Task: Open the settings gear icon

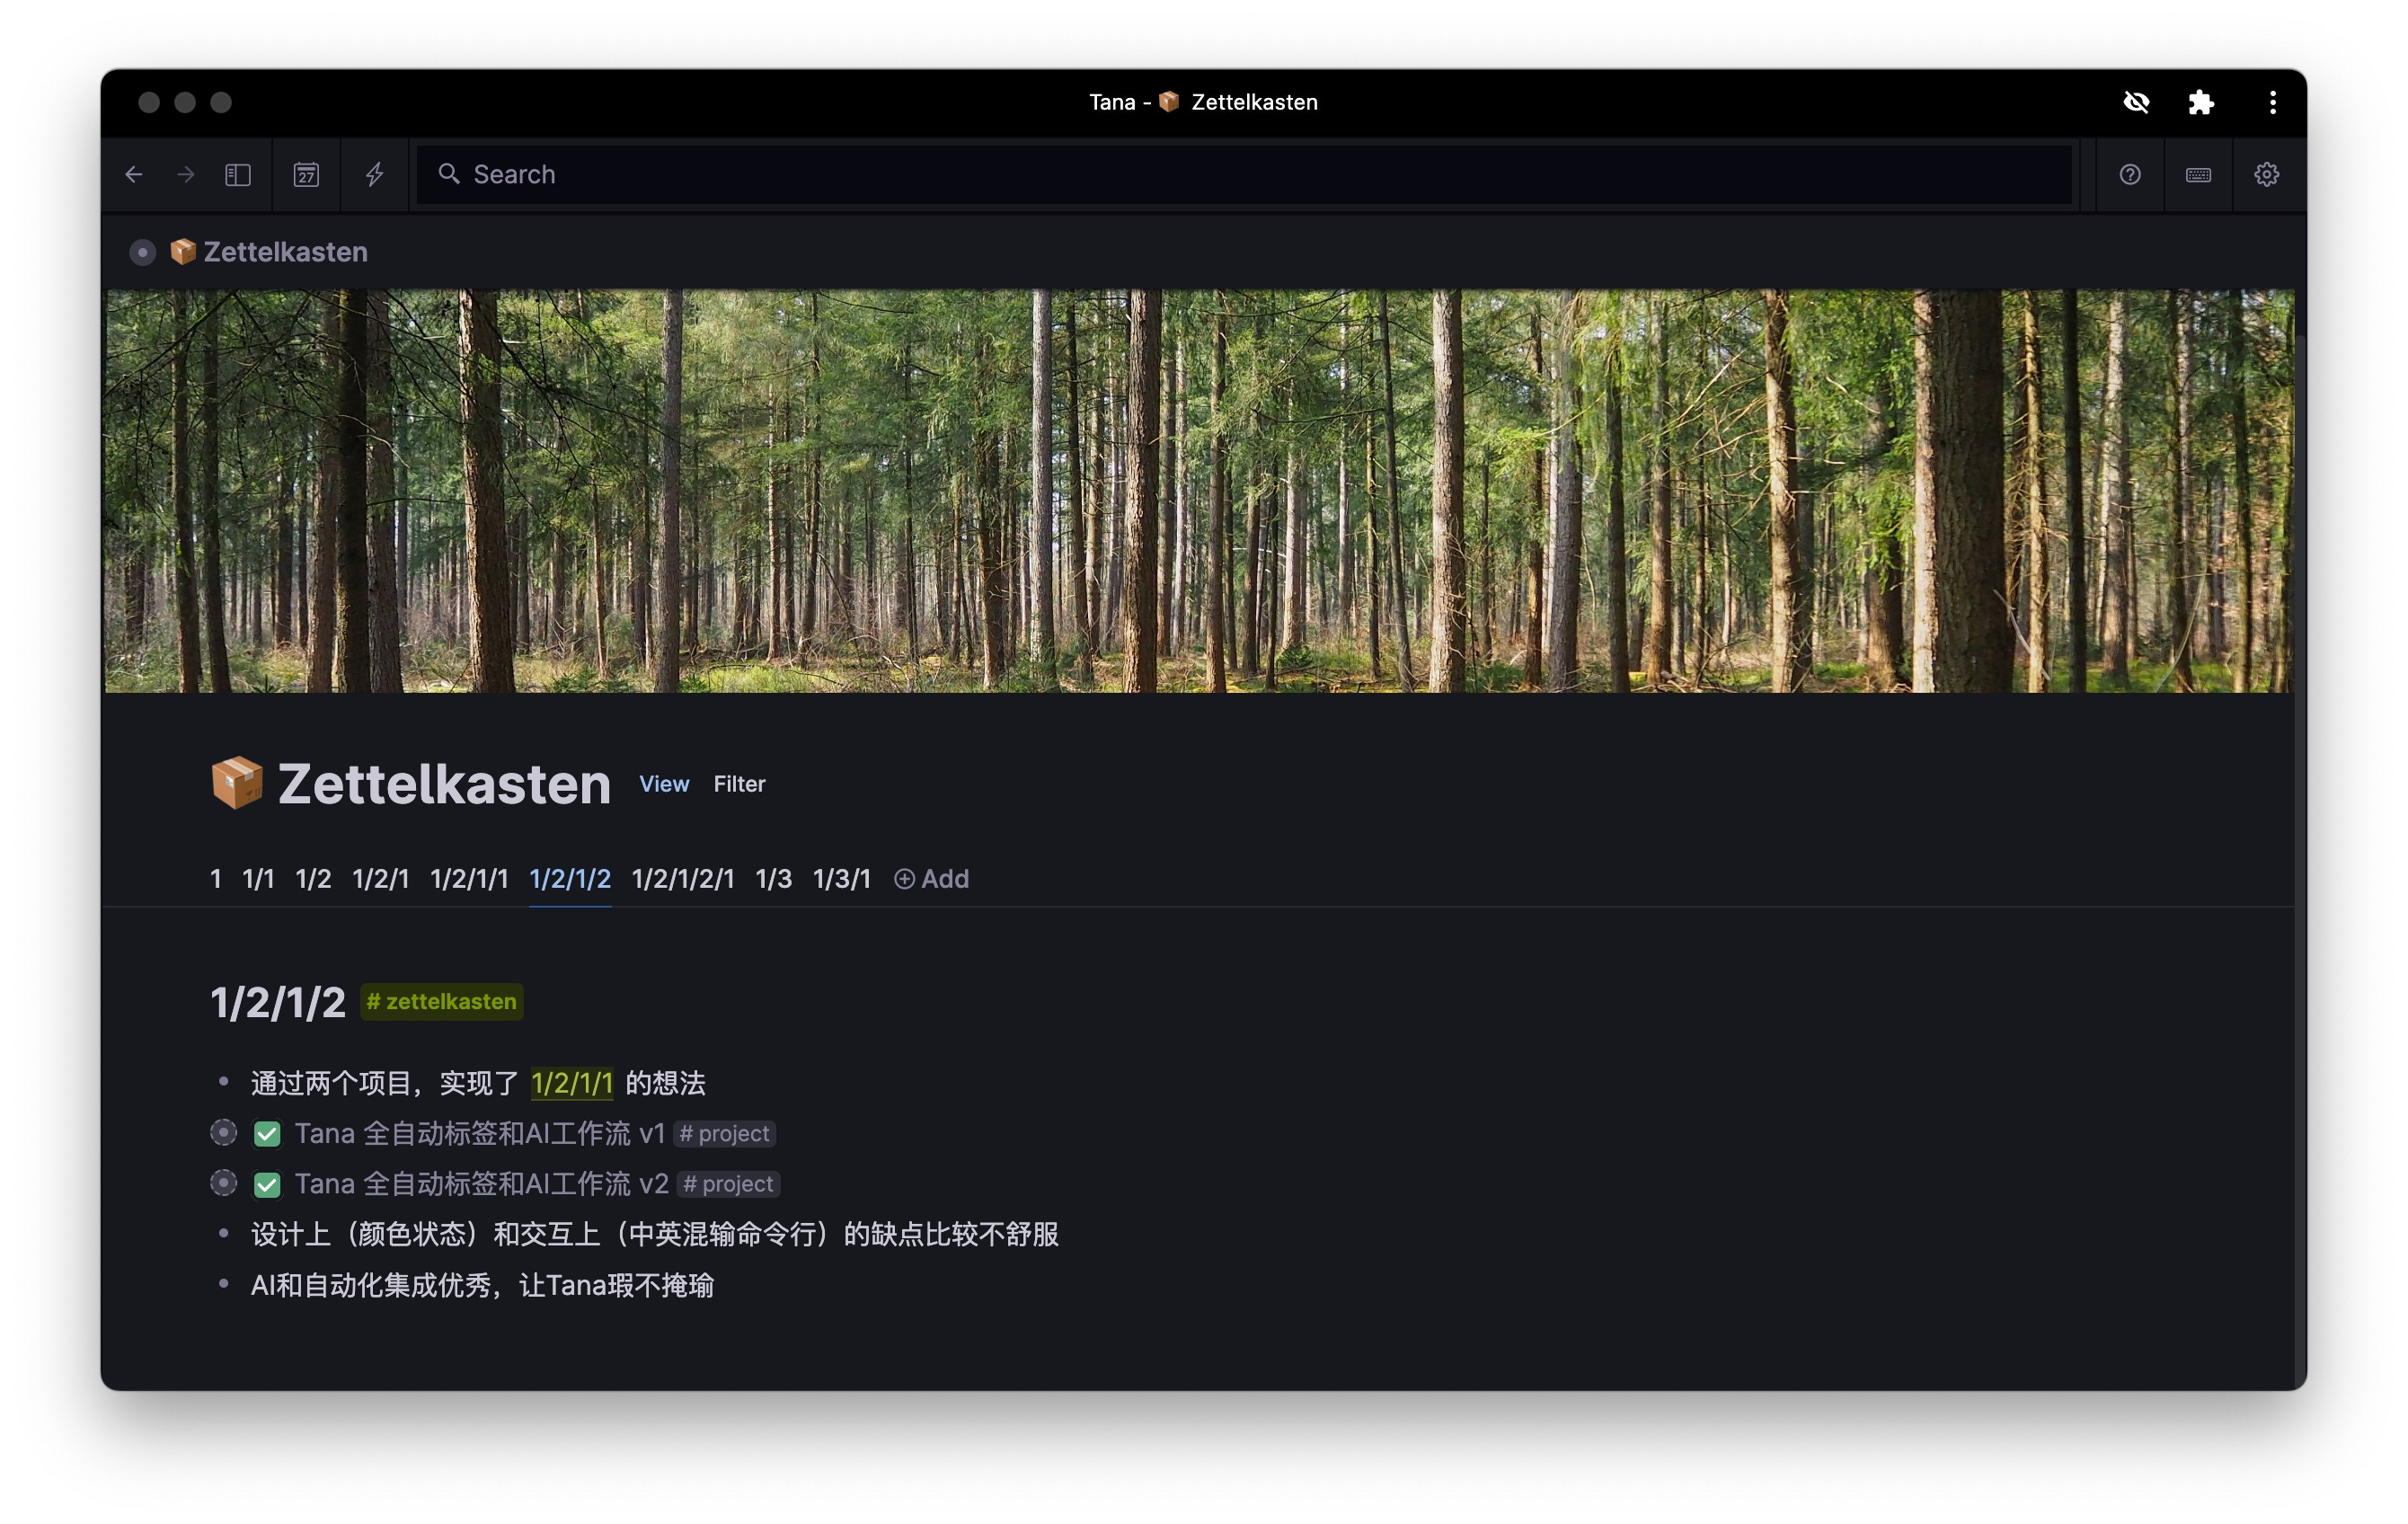Action: (x=2265, y=175)
